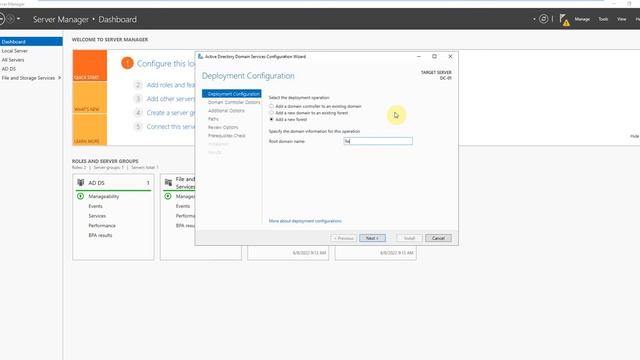This screenshot has width=640, height=360.
Task: Open Services in the AD DS tile
Action: (97, 216)
